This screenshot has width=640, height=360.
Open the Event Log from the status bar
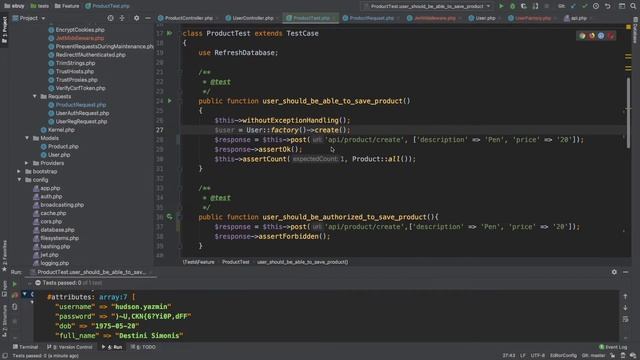tap(613, 347)
